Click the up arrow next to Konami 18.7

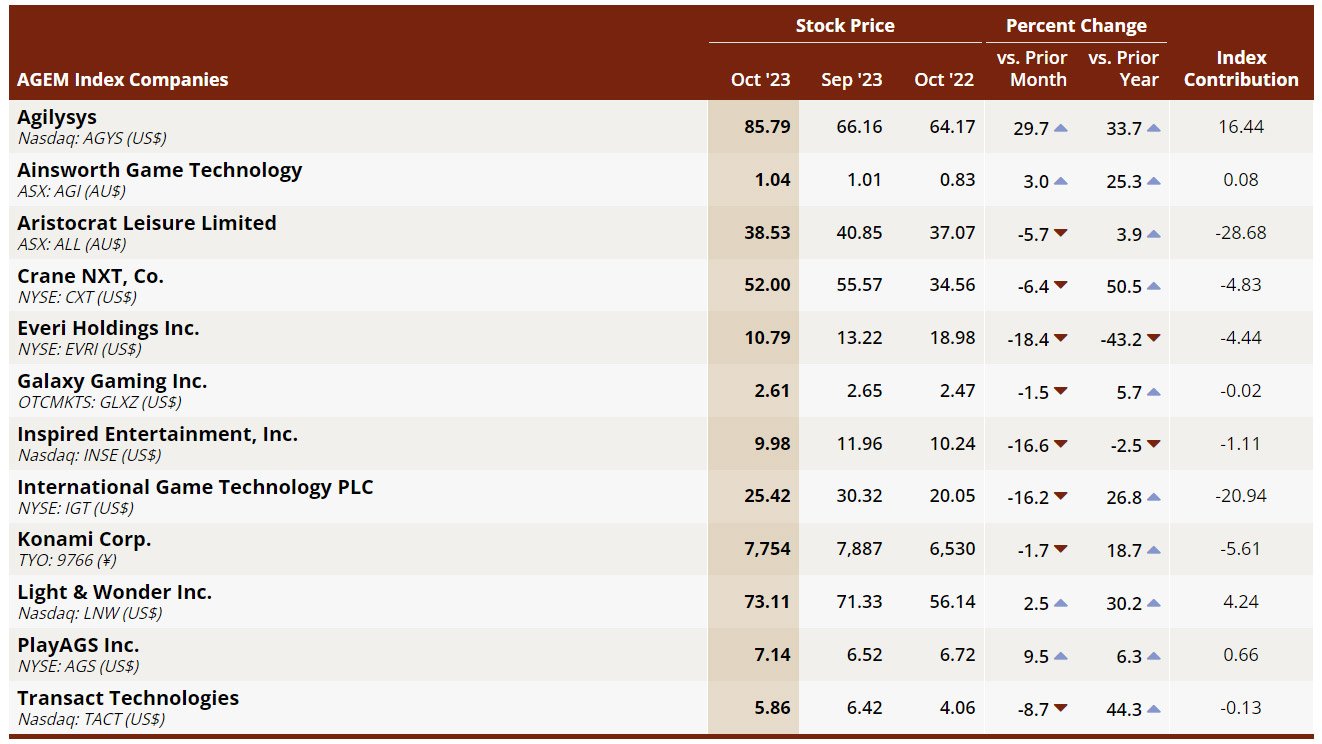[1154, 550]
